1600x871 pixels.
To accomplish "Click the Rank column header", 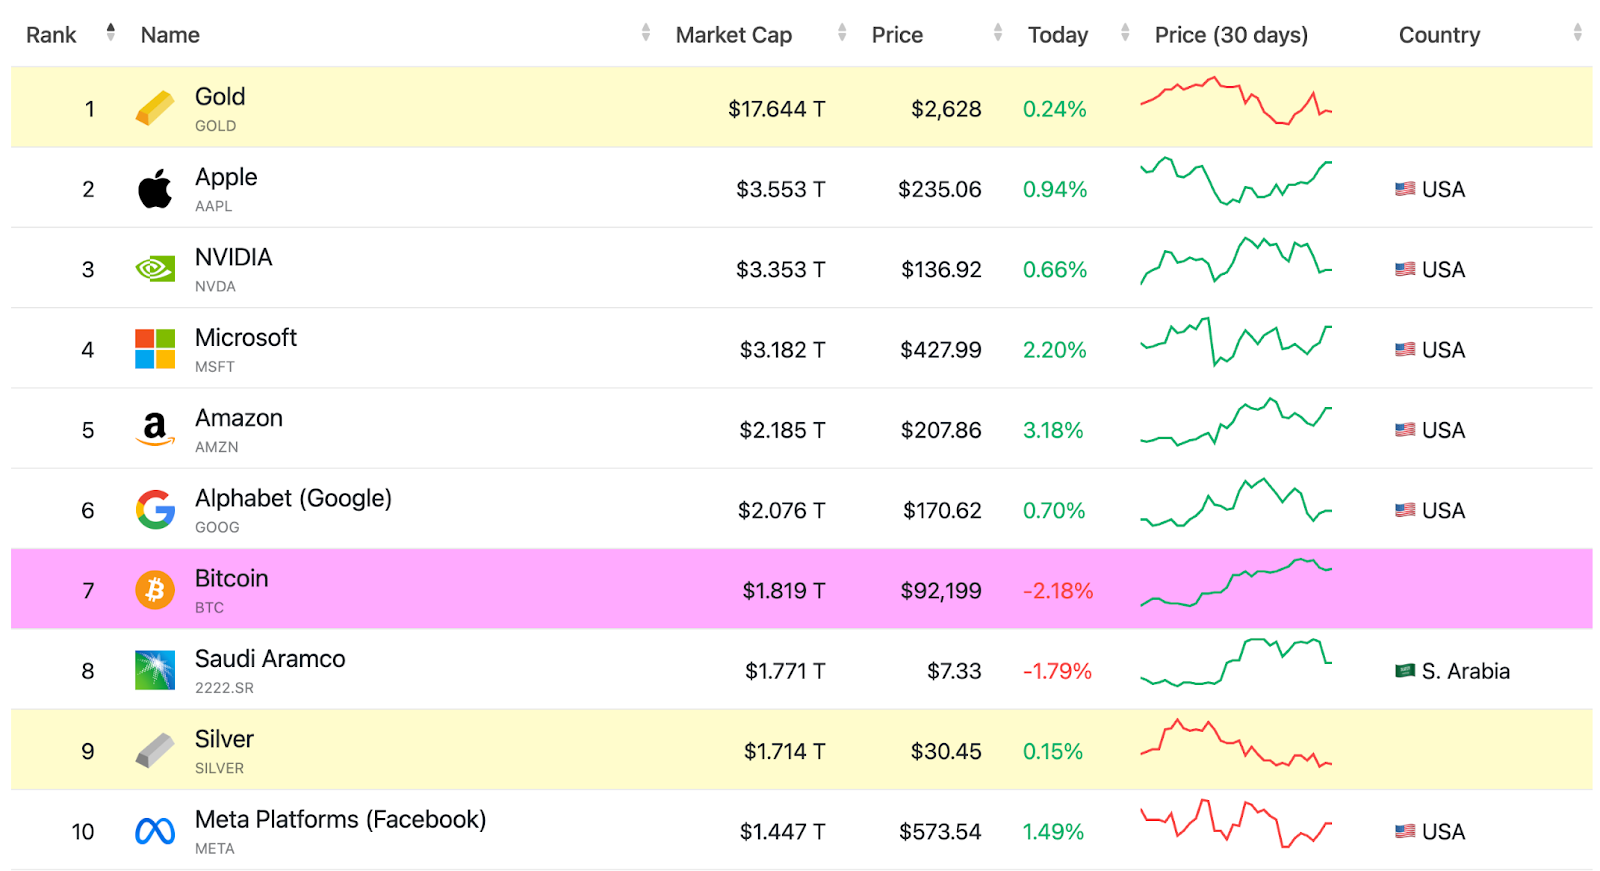I will 51,35.
